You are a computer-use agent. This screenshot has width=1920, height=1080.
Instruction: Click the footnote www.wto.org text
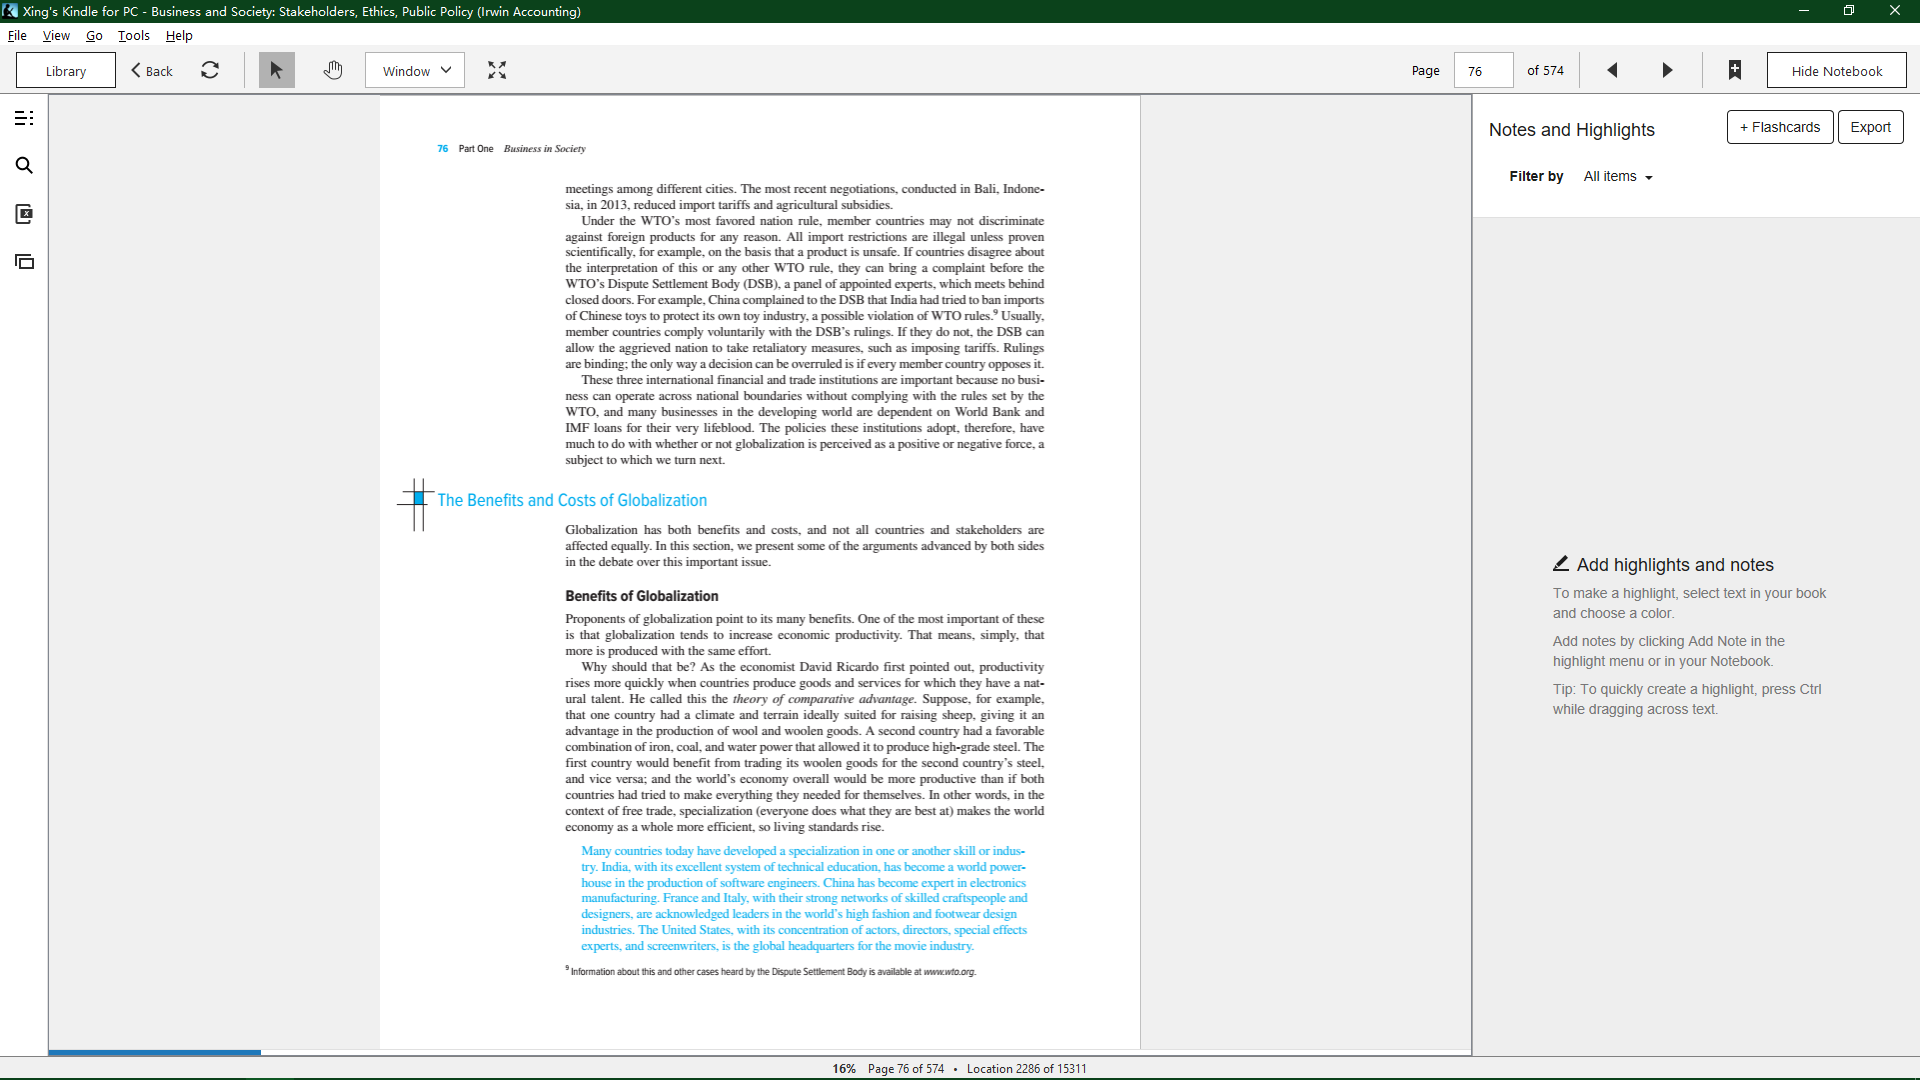click(x=949, y=972)
